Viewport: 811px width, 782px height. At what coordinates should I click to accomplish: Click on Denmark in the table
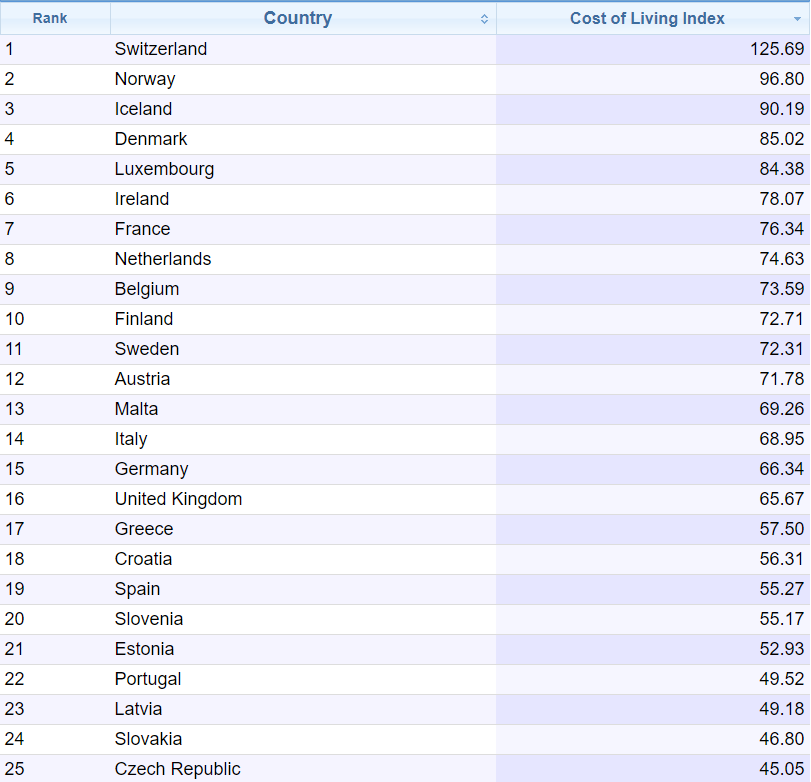(151, 139)
